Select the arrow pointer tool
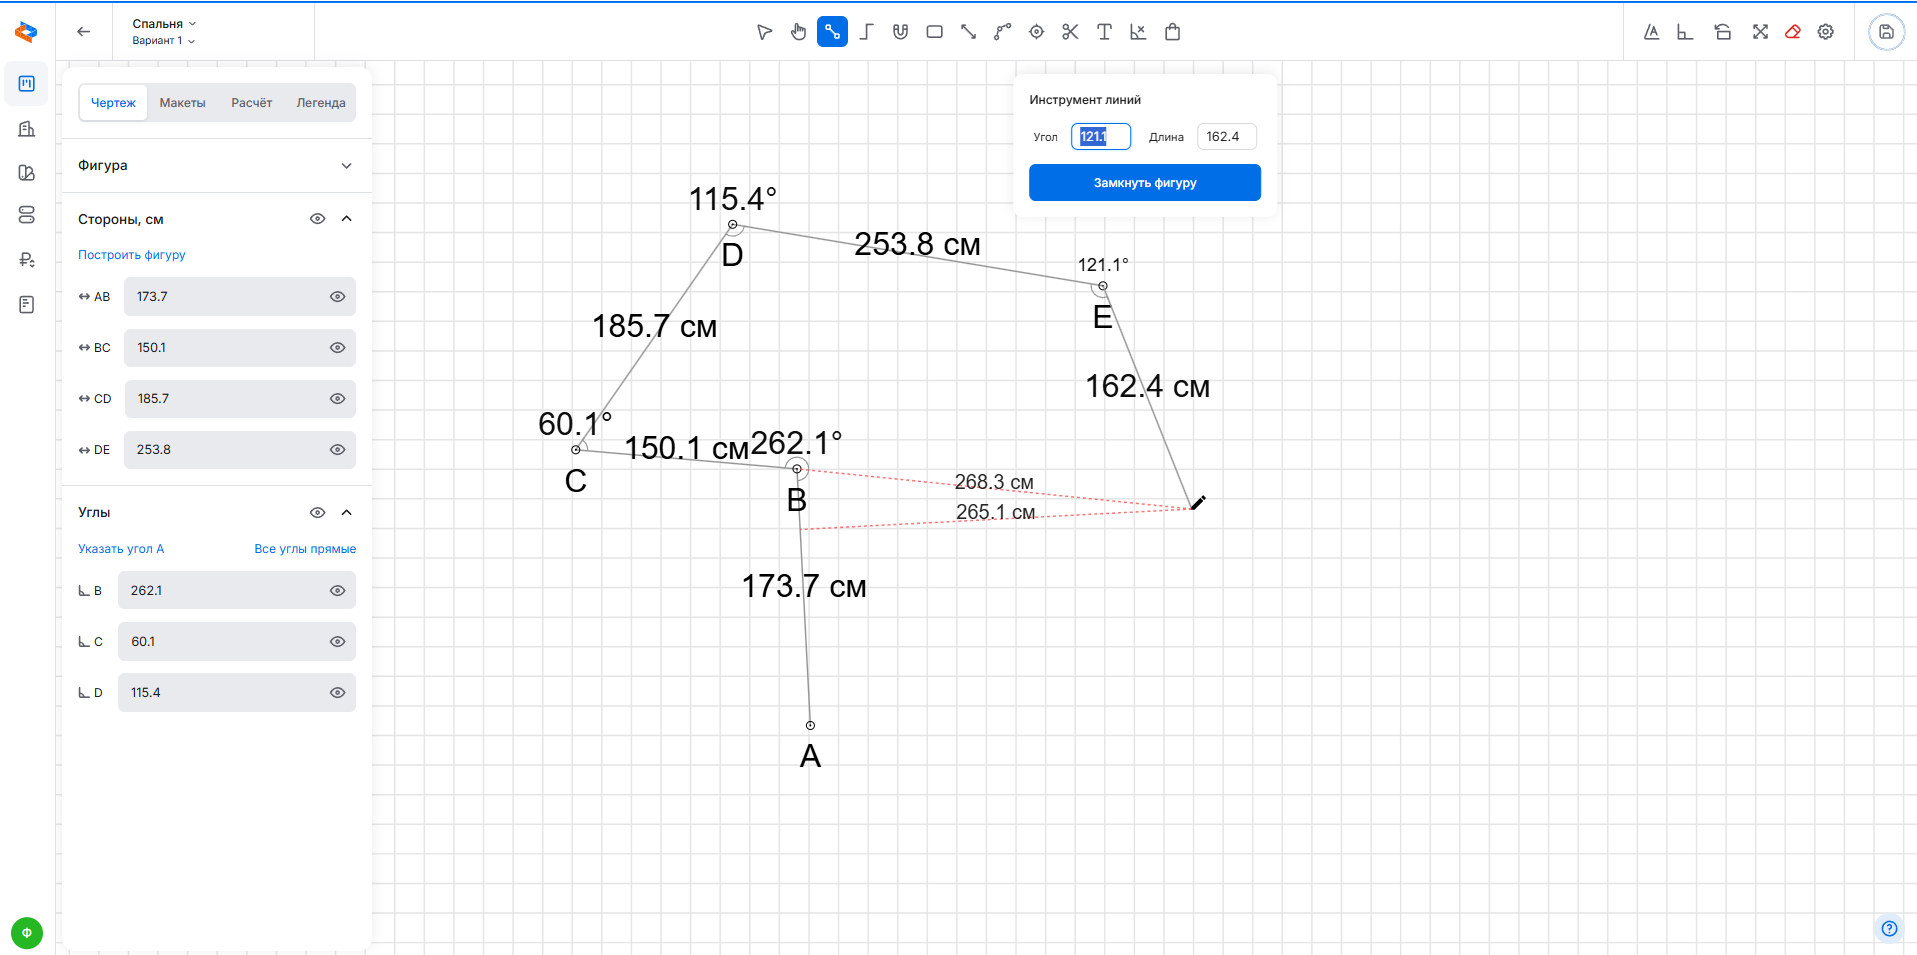This screenshot has width=1917, height=955. click(764, 32)
